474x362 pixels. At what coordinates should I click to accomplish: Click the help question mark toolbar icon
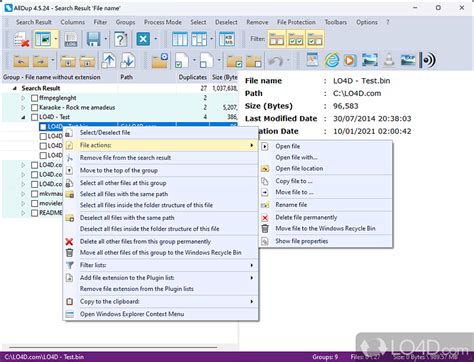(x=121, y=39)
